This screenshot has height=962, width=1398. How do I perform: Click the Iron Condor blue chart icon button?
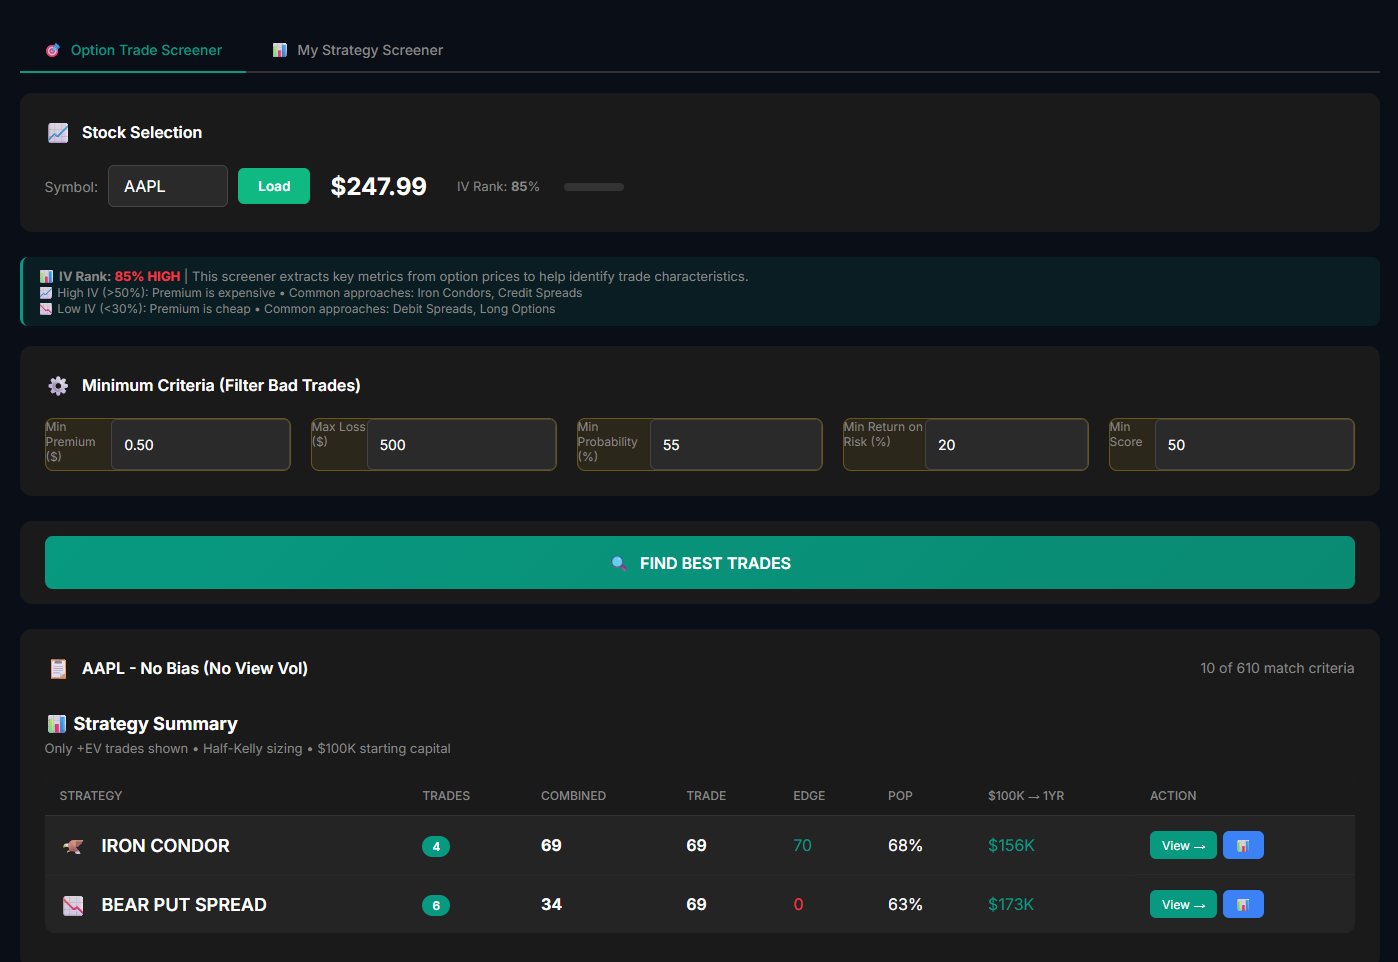coord(1243,845)
